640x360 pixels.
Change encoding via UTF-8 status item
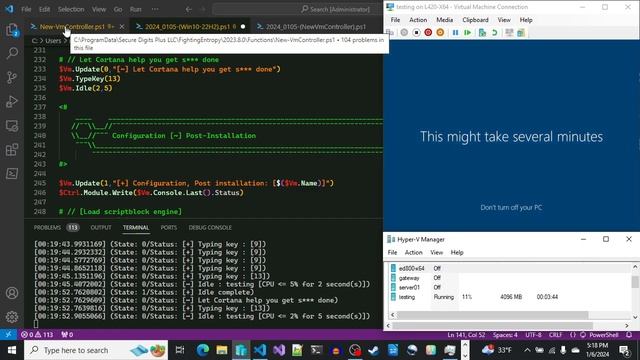(x=533, y=335)
